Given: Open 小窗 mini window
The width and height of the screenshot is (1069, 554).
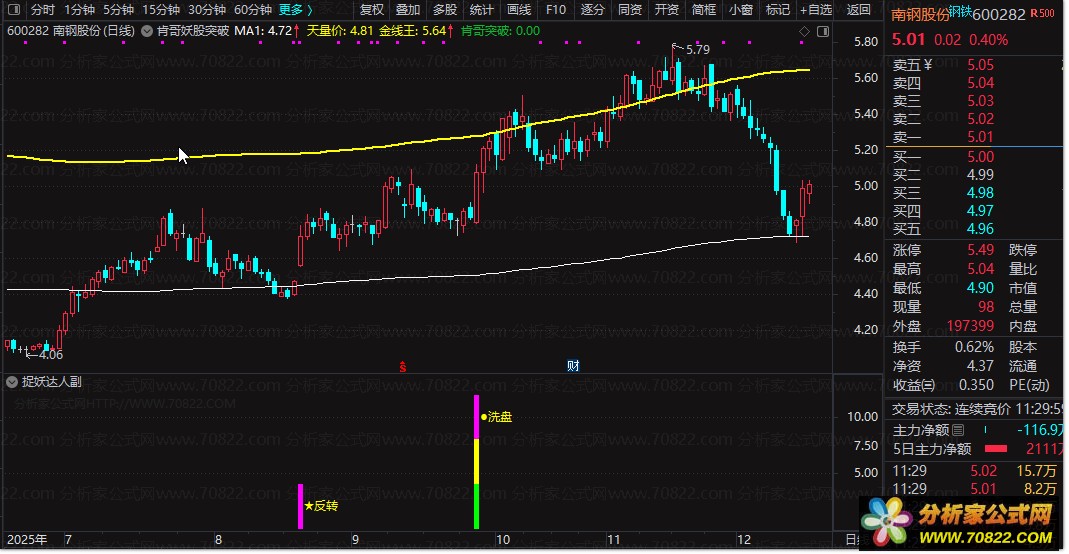Looking at the screenshot, I should (740, 10).
